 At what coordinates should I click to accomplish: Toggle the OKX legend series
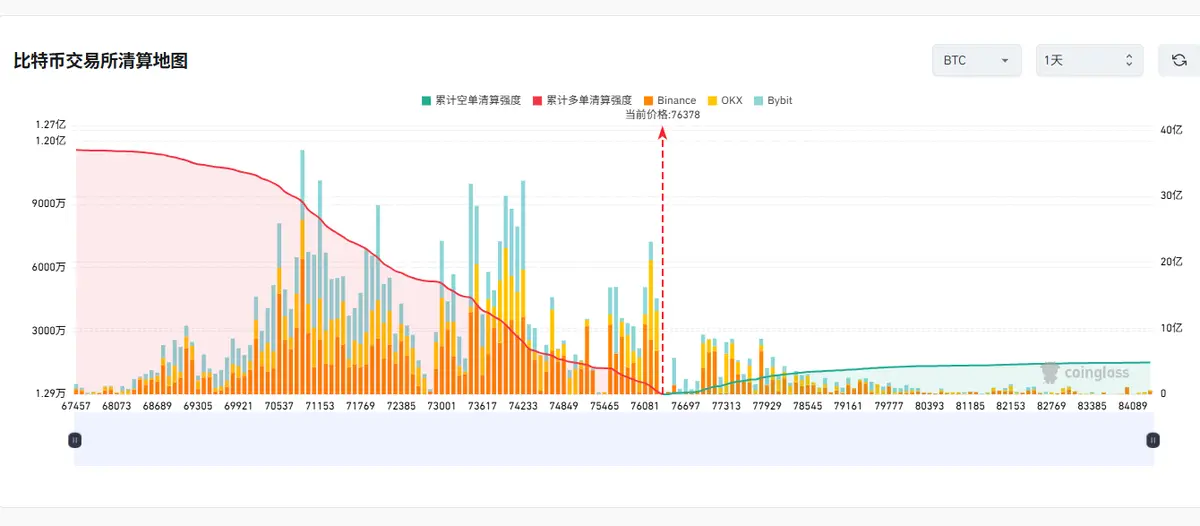click(724, 100)
